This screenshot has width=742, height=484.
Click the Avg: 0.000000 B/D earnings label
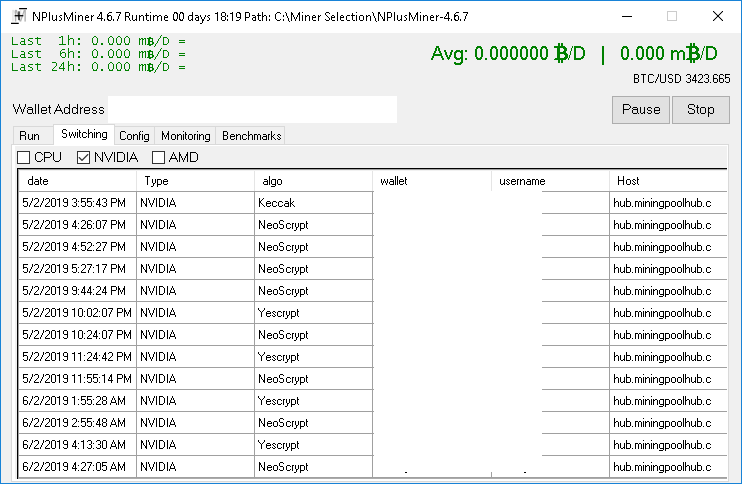pyautogui.click(x=508, y=53)
